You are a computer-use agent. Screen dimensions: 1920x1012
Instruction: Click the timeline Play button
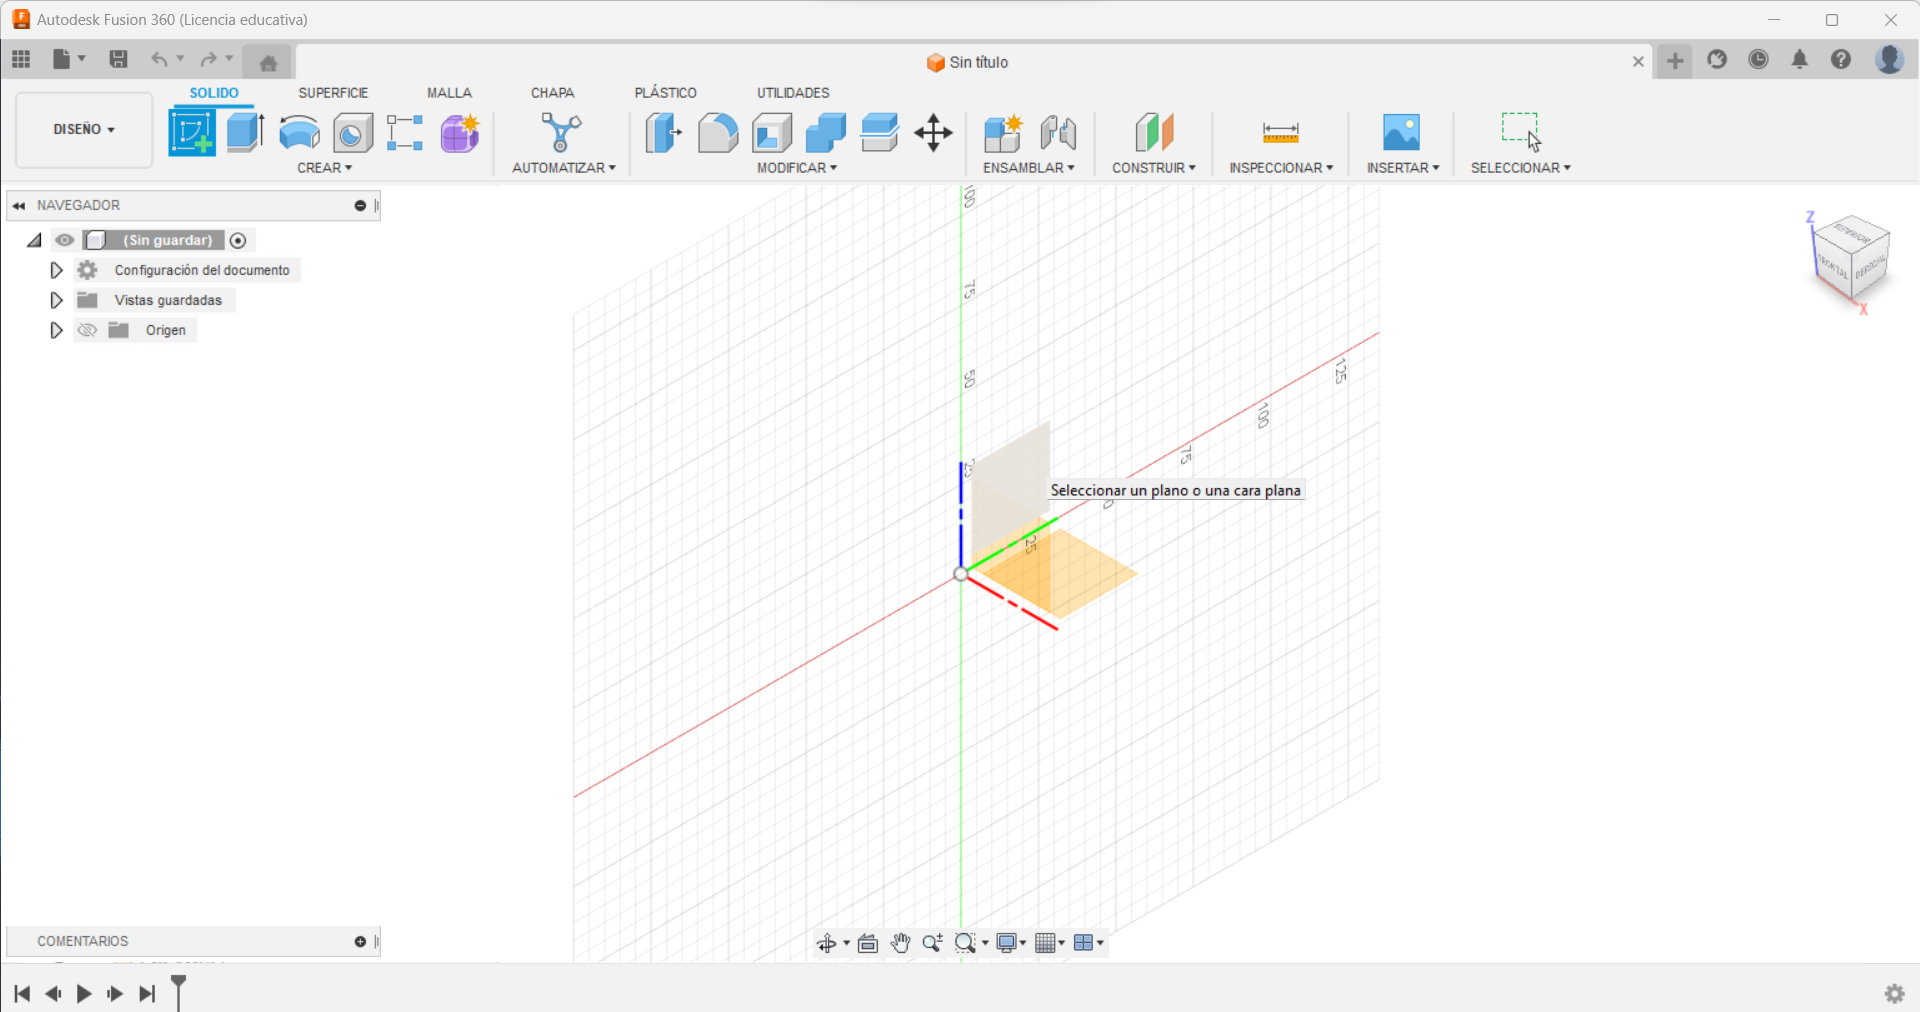coord(84,994)
